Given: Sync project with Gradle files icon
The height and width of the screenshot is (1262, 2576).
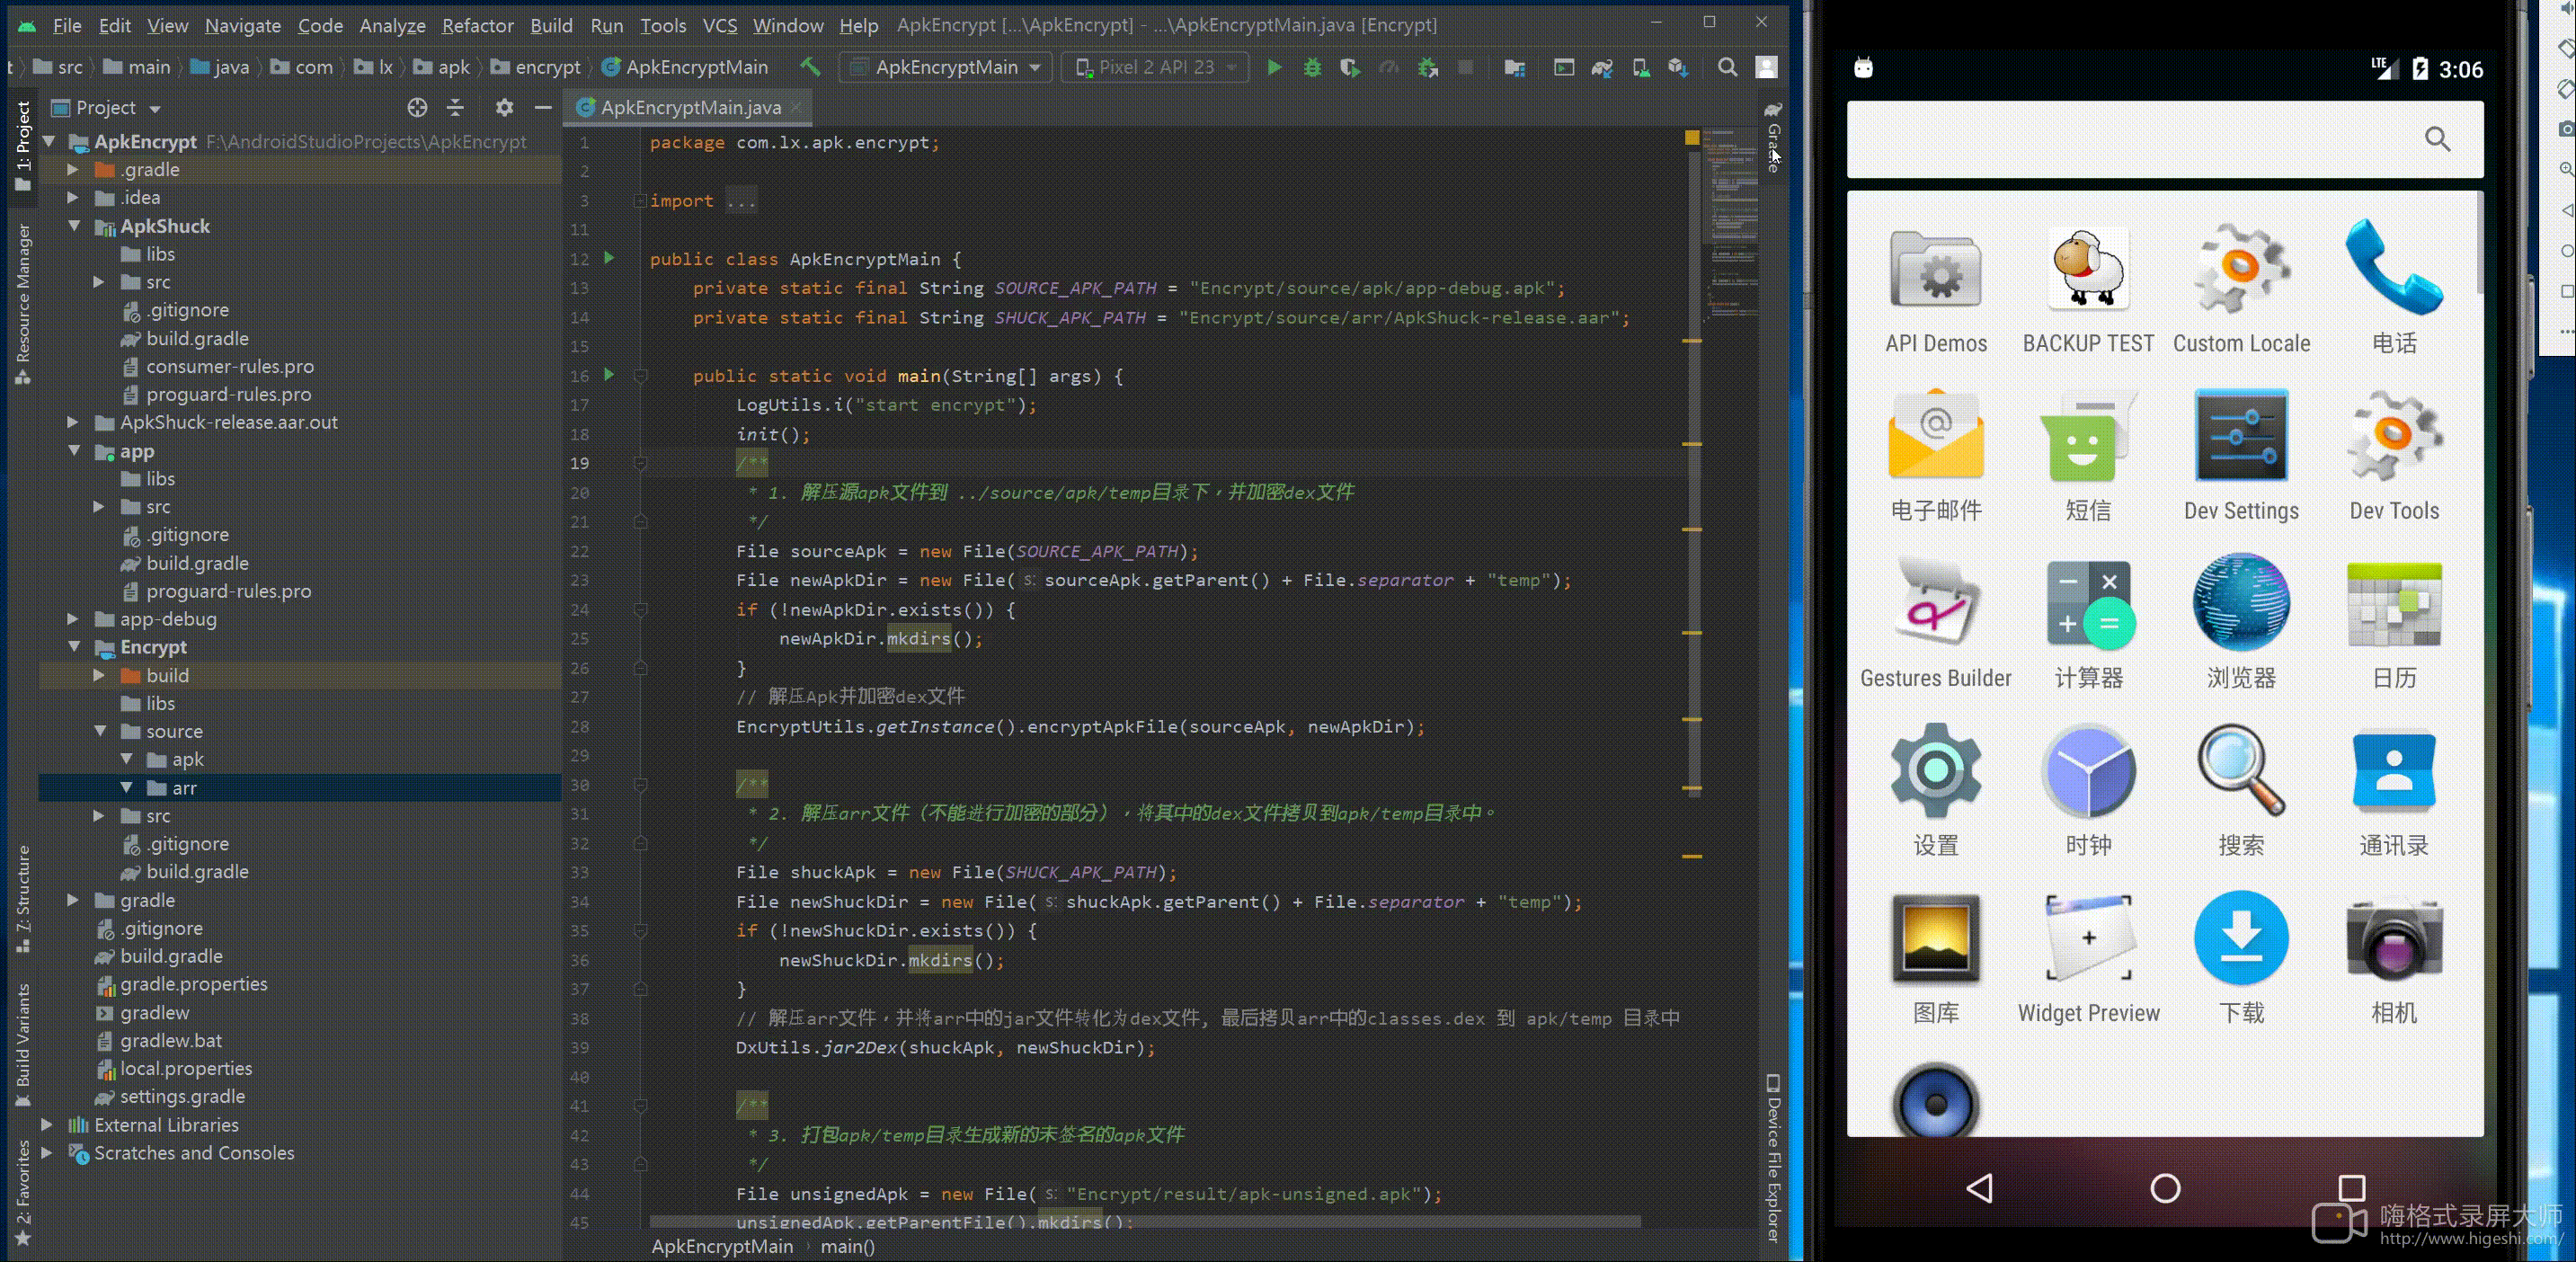Looking at the screenshot, I should point(1602,67).
